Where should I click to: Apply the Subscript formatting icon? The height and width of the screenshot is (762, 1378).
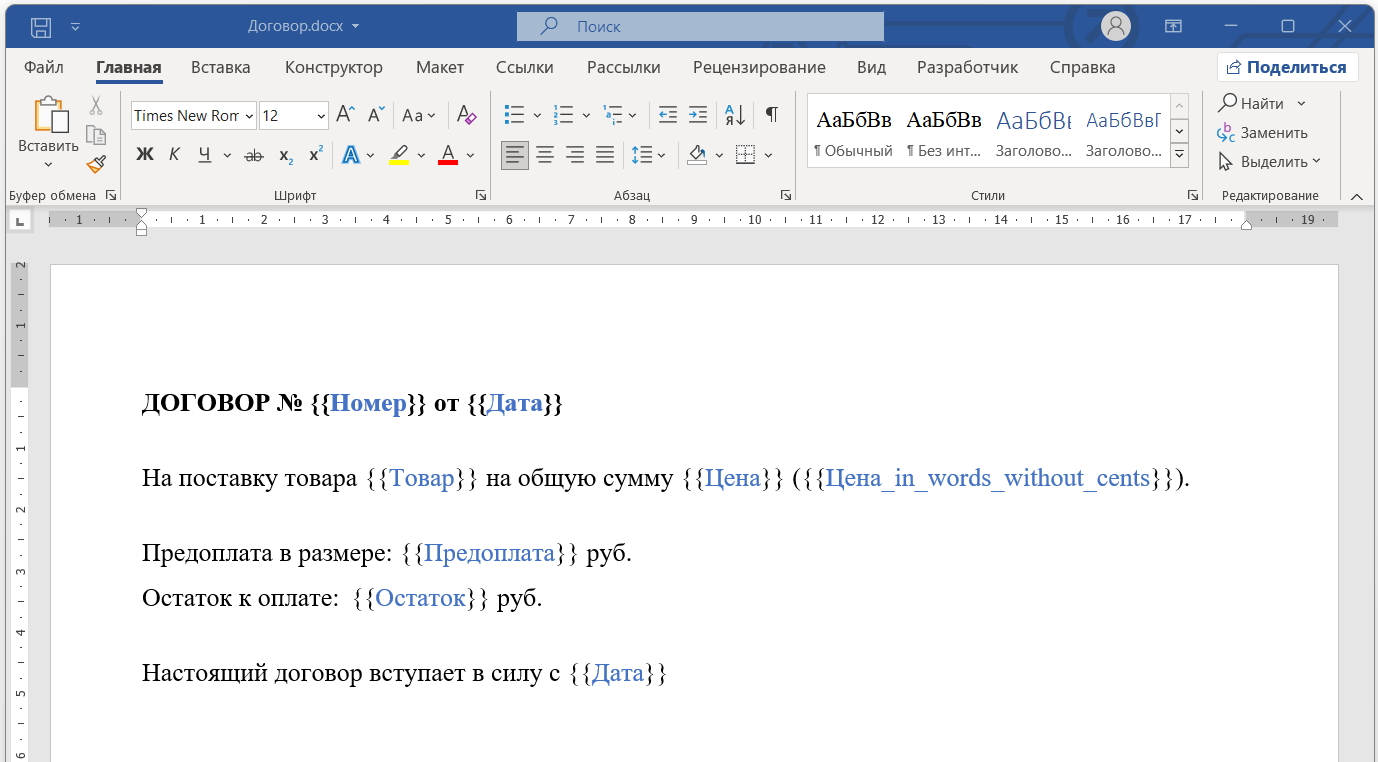point(286,155)
